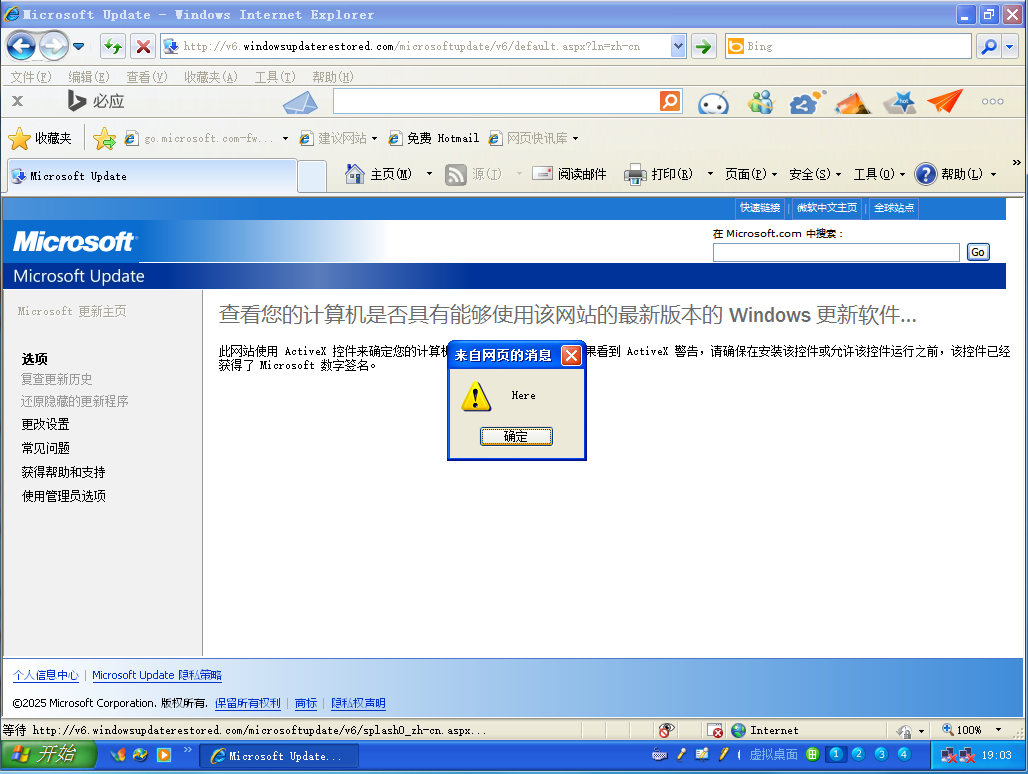Open the recent pages dropdown arrow
The width and height of the screenshot is (1028, 774).
pos(79,46)
